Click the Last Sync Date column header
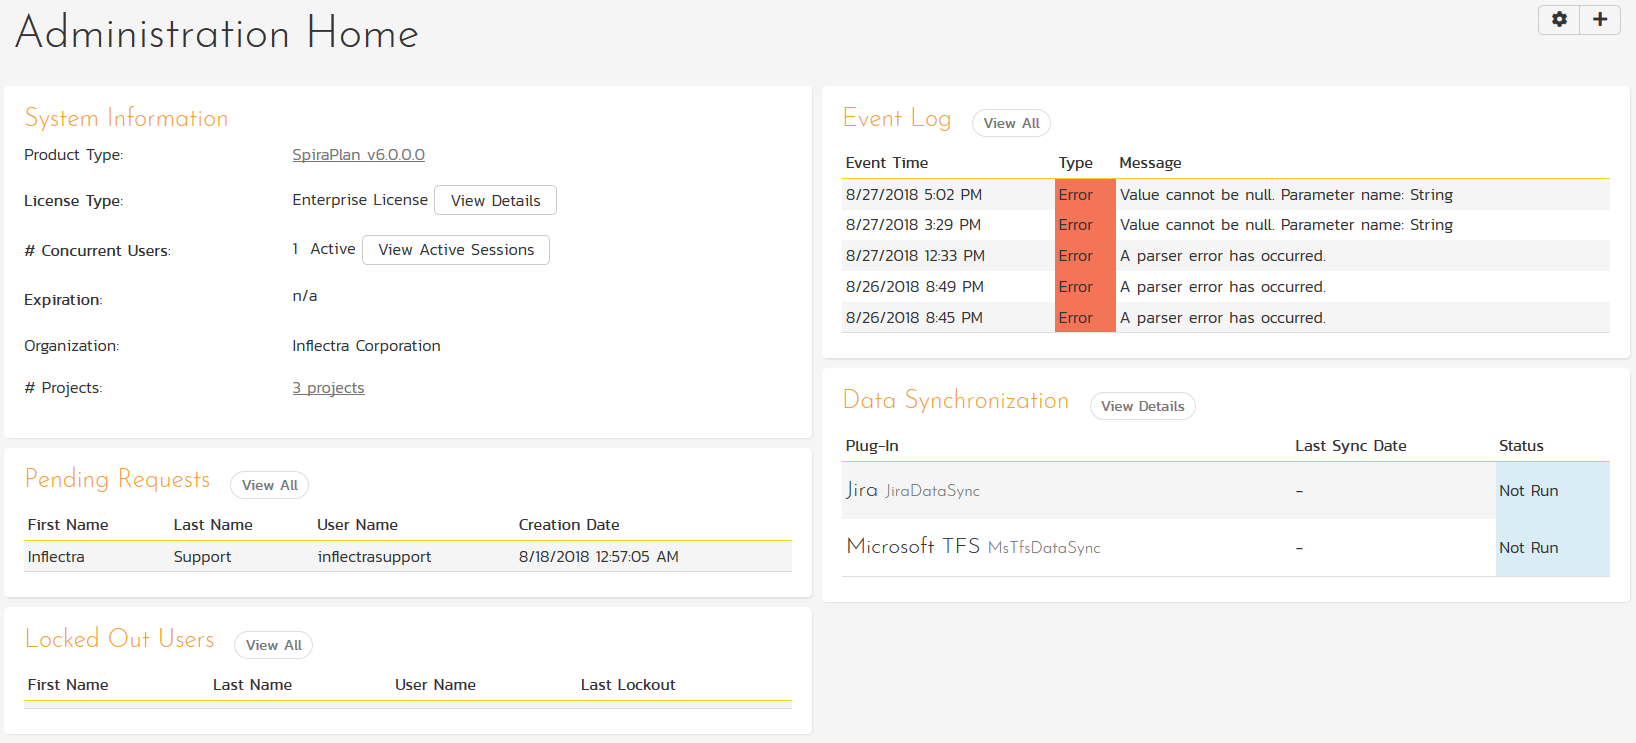The image size is (1636, 743). coord(1350,446)
